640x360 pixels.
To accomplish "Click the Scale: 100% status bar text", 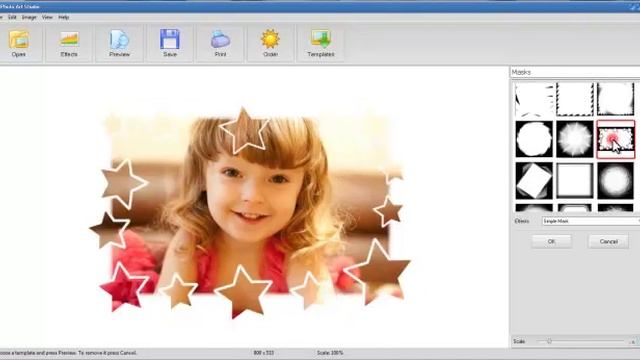I will click(330, 353).
